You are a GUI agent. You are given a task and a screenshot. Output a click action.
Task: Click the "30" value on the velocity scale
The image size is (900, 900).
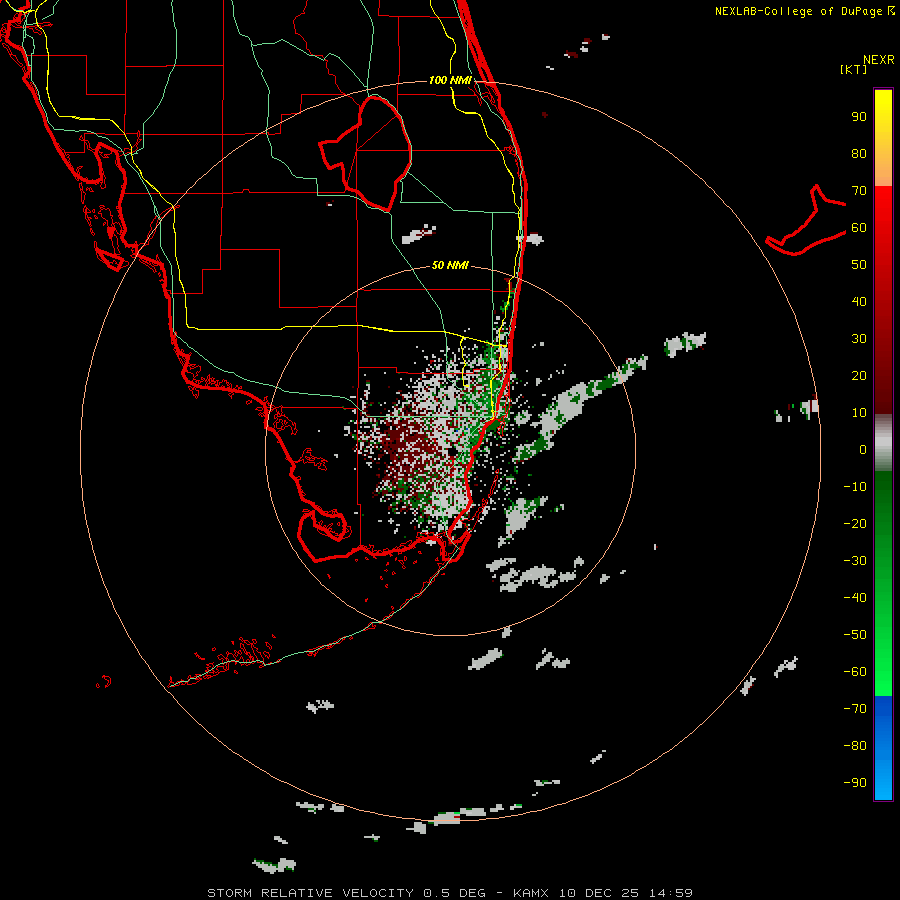click(859, 339)
